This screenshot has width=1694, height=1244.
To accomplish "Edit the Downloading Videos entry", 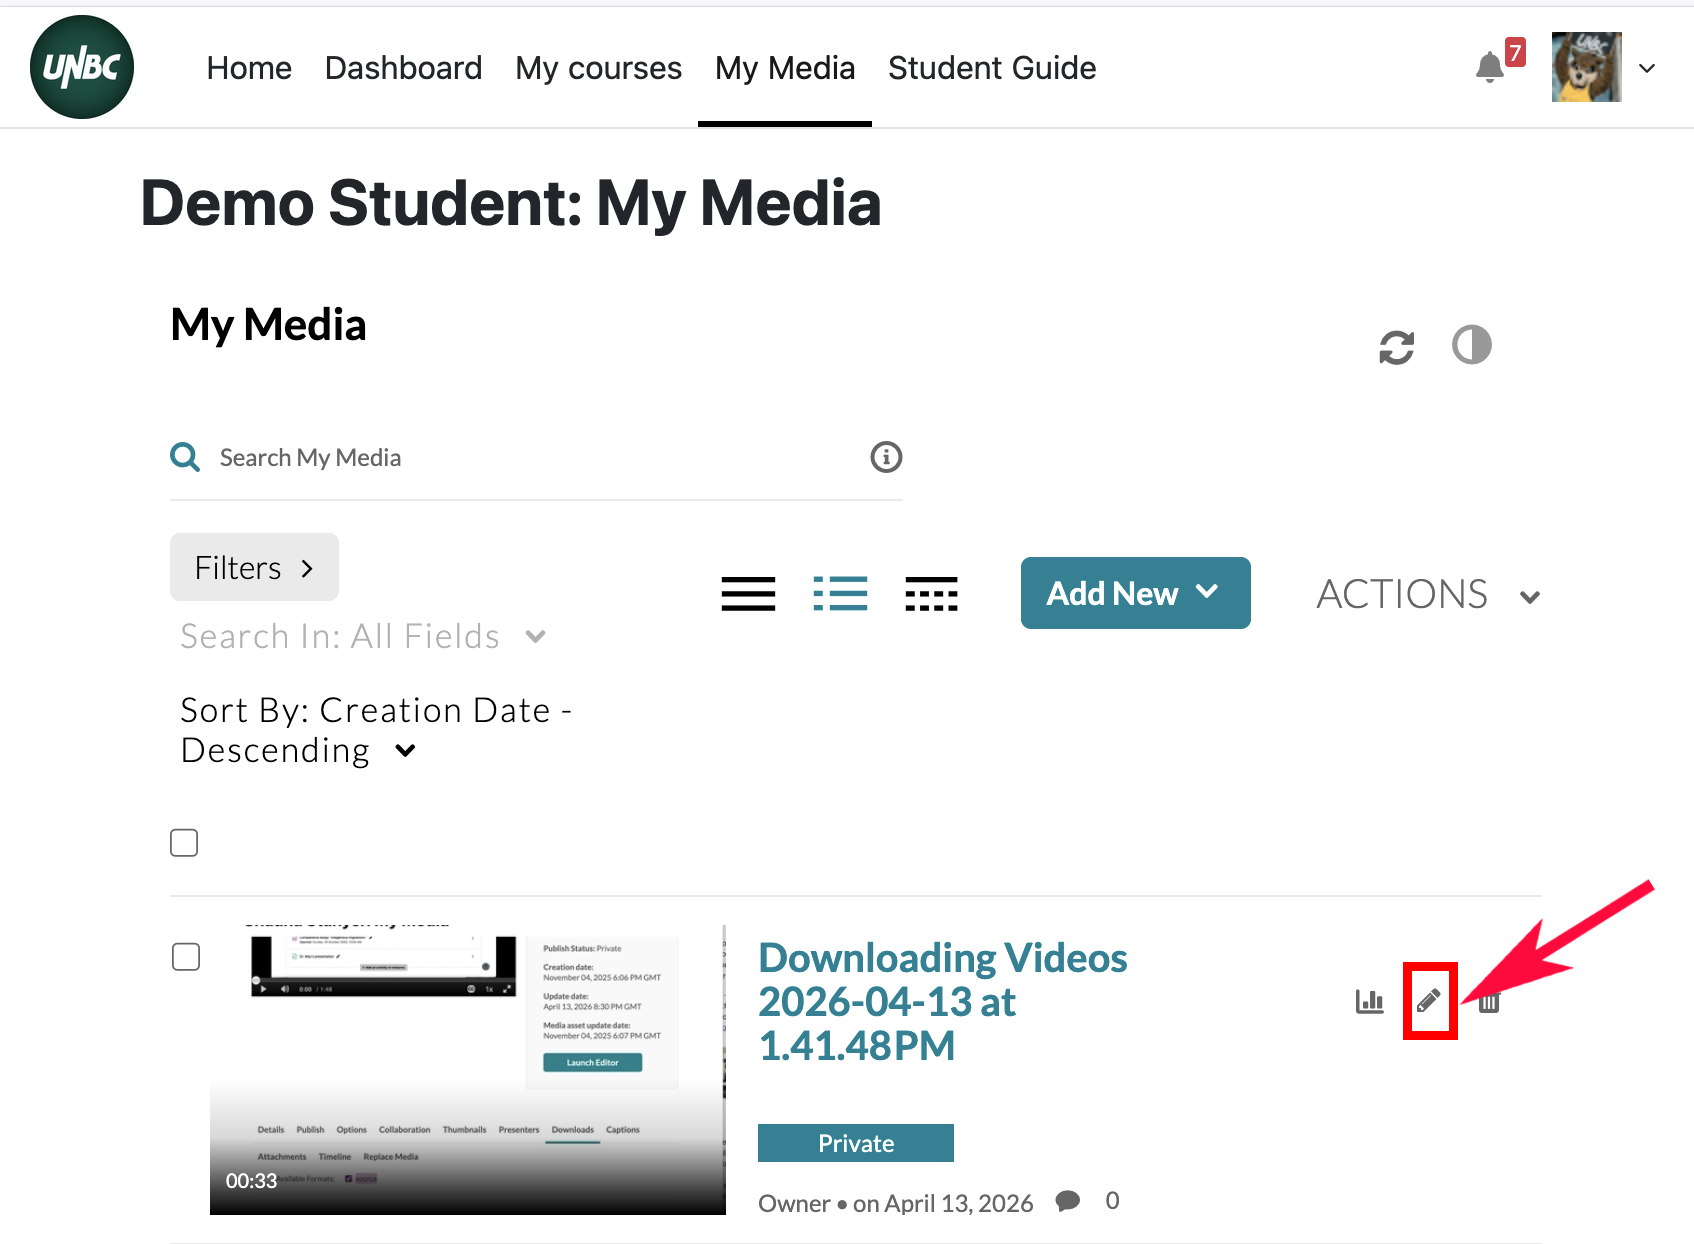I will click(1429, 1001).
